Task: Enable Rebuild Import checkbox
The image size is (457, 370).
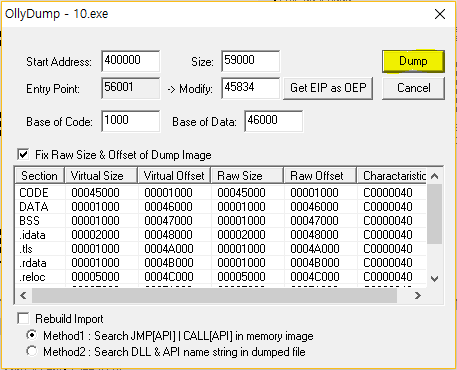Action: pyautogui.click(x=23, y=318)
